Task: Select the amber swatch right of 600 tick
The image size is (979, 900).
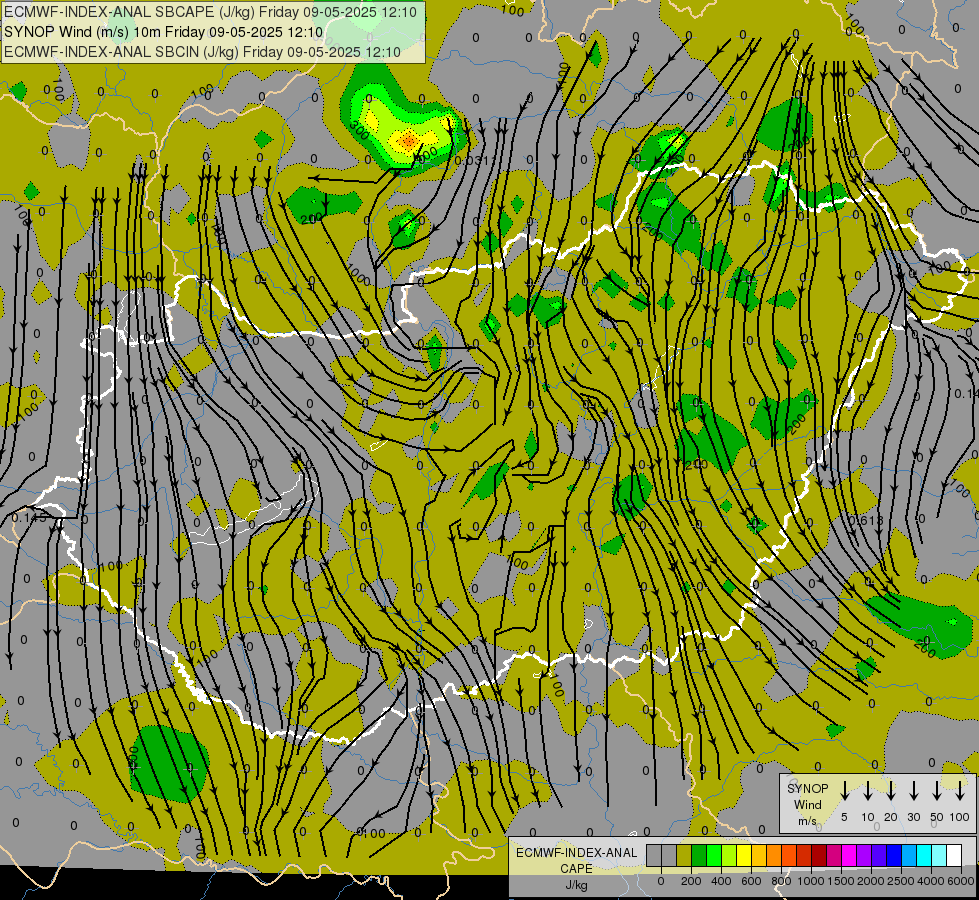Action: [x=759, y=855]
